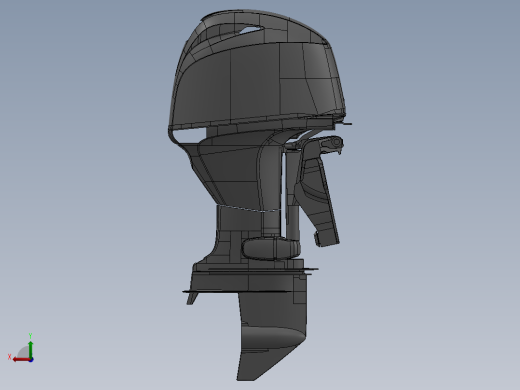Viewport: 520px width, 390px height.
Task: Click the XYZ axis triad indicator
Action: [x=21, y=348]
